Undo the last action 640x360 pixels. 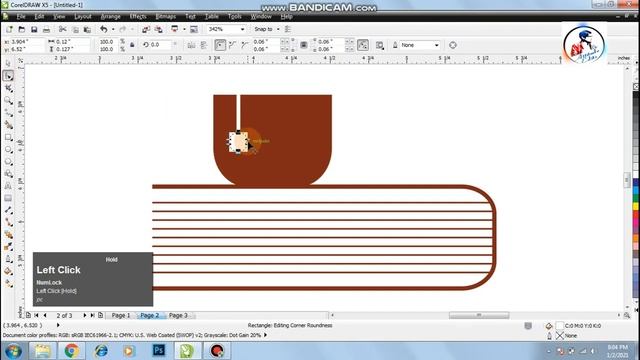click(104, 29)
